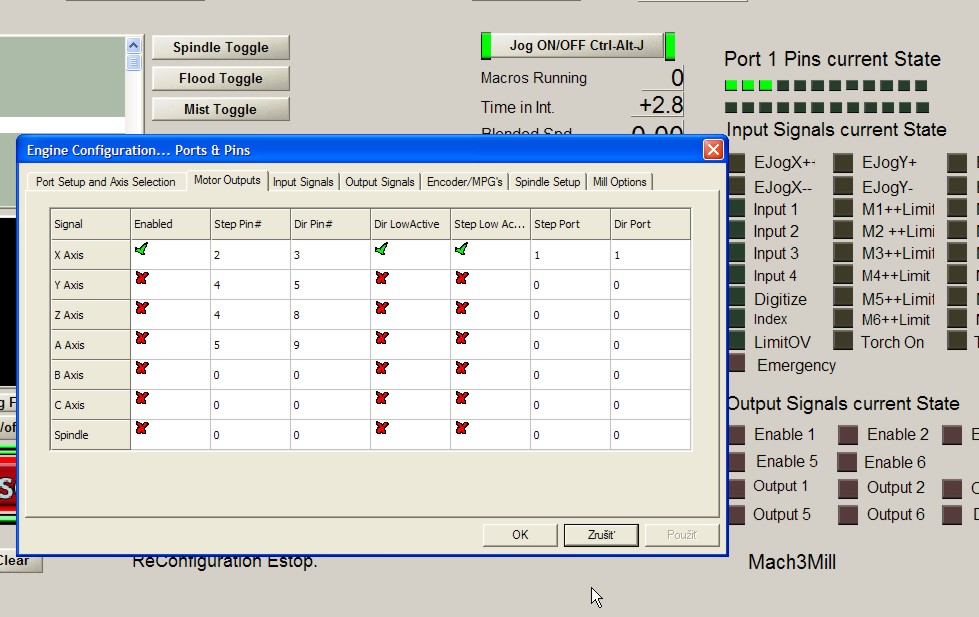Click the Jog ON/OFF Ctrl-Alt-J button
This screenshot has width=979, height=617.
pyautogui.click(x=577, y=46)
